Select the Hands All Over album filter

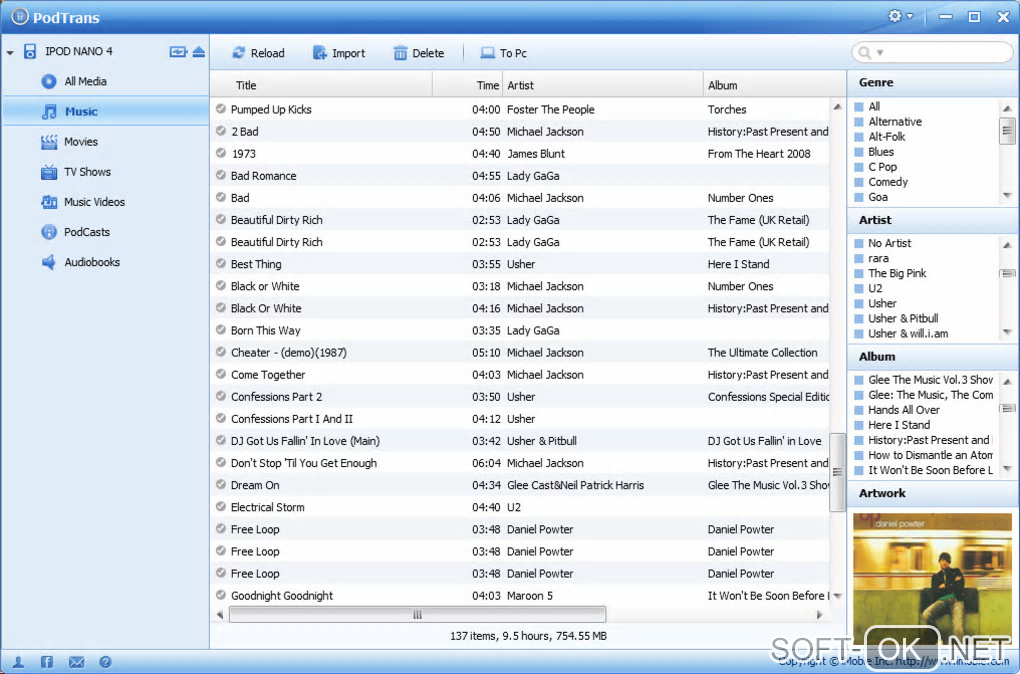(904, 410)
